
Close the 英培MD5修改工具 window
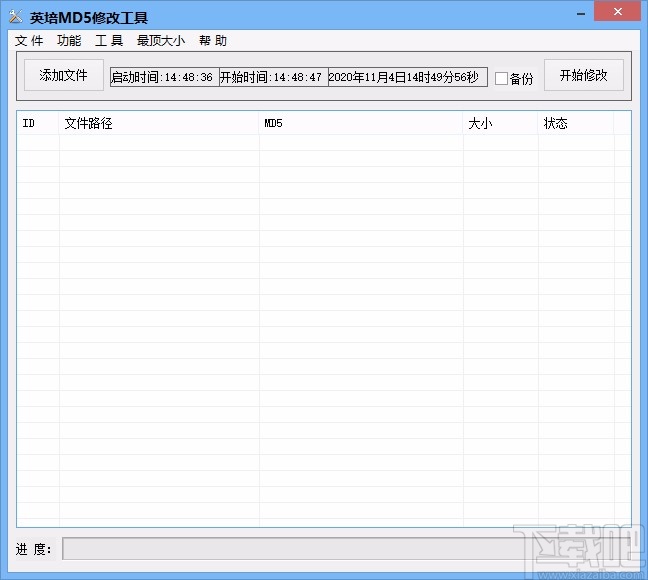pyautogui.click(x=617, y=12)
